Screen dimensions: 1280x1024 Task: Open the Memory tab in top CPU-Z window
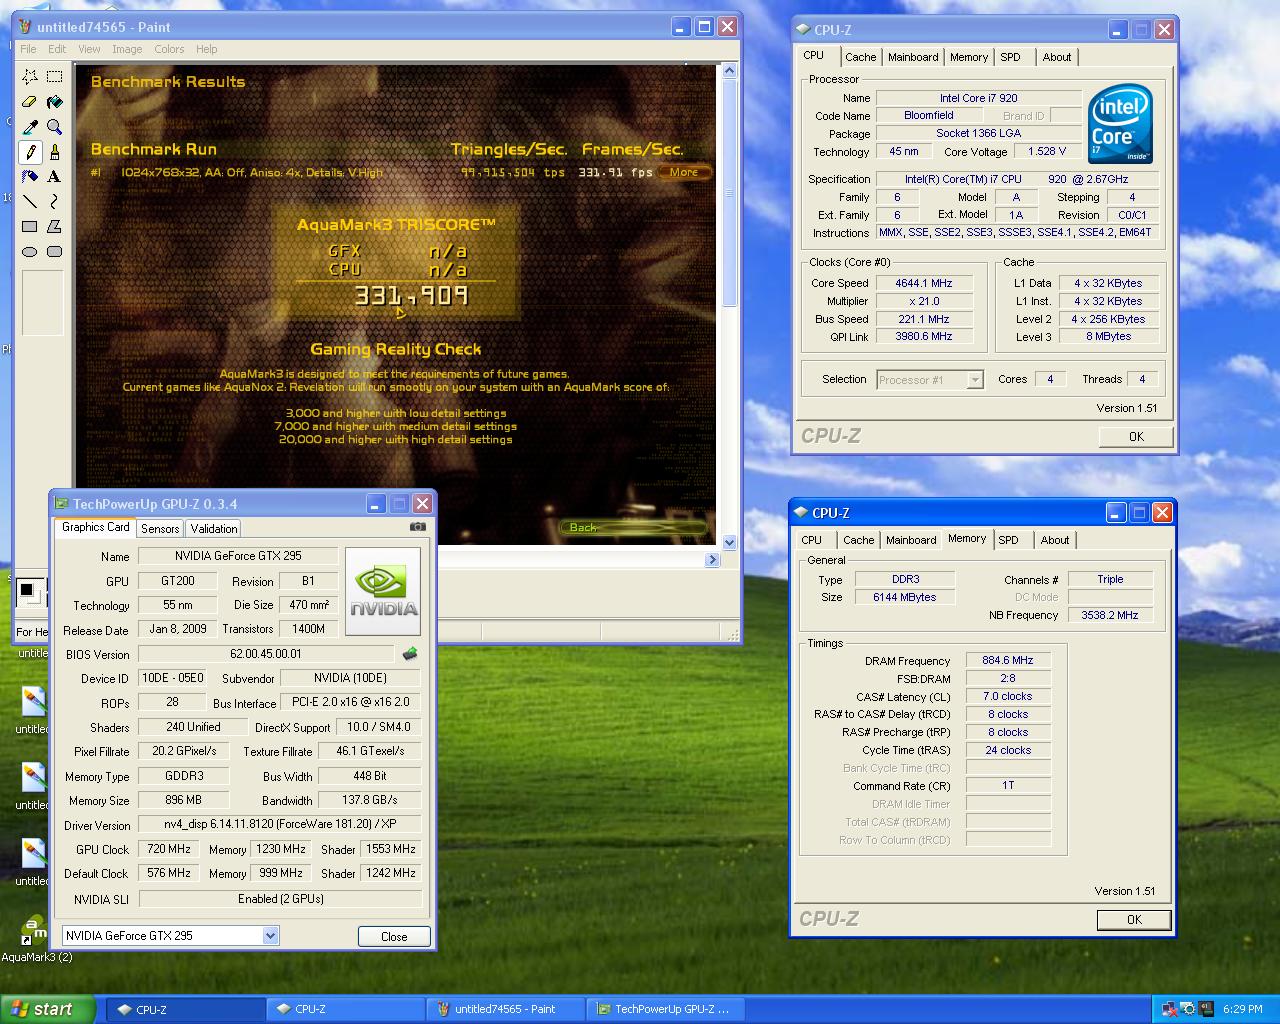[969, 57]
